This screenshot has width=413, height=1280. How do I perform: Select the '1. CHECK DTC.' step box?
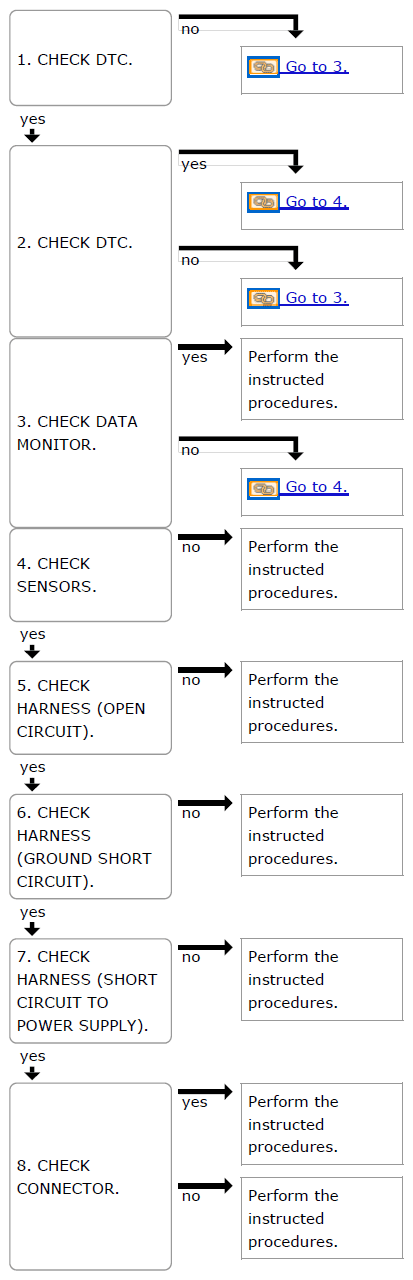click(91, 58)
